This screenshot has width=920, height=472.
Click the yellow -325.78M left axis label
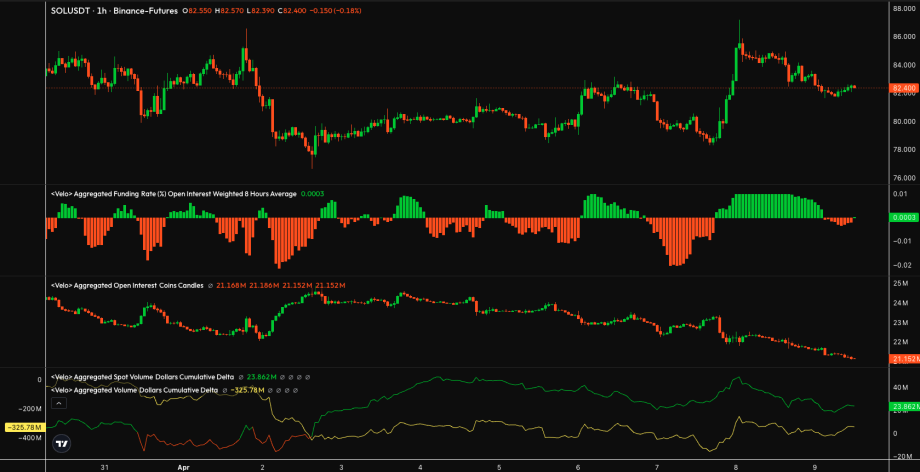22,427
